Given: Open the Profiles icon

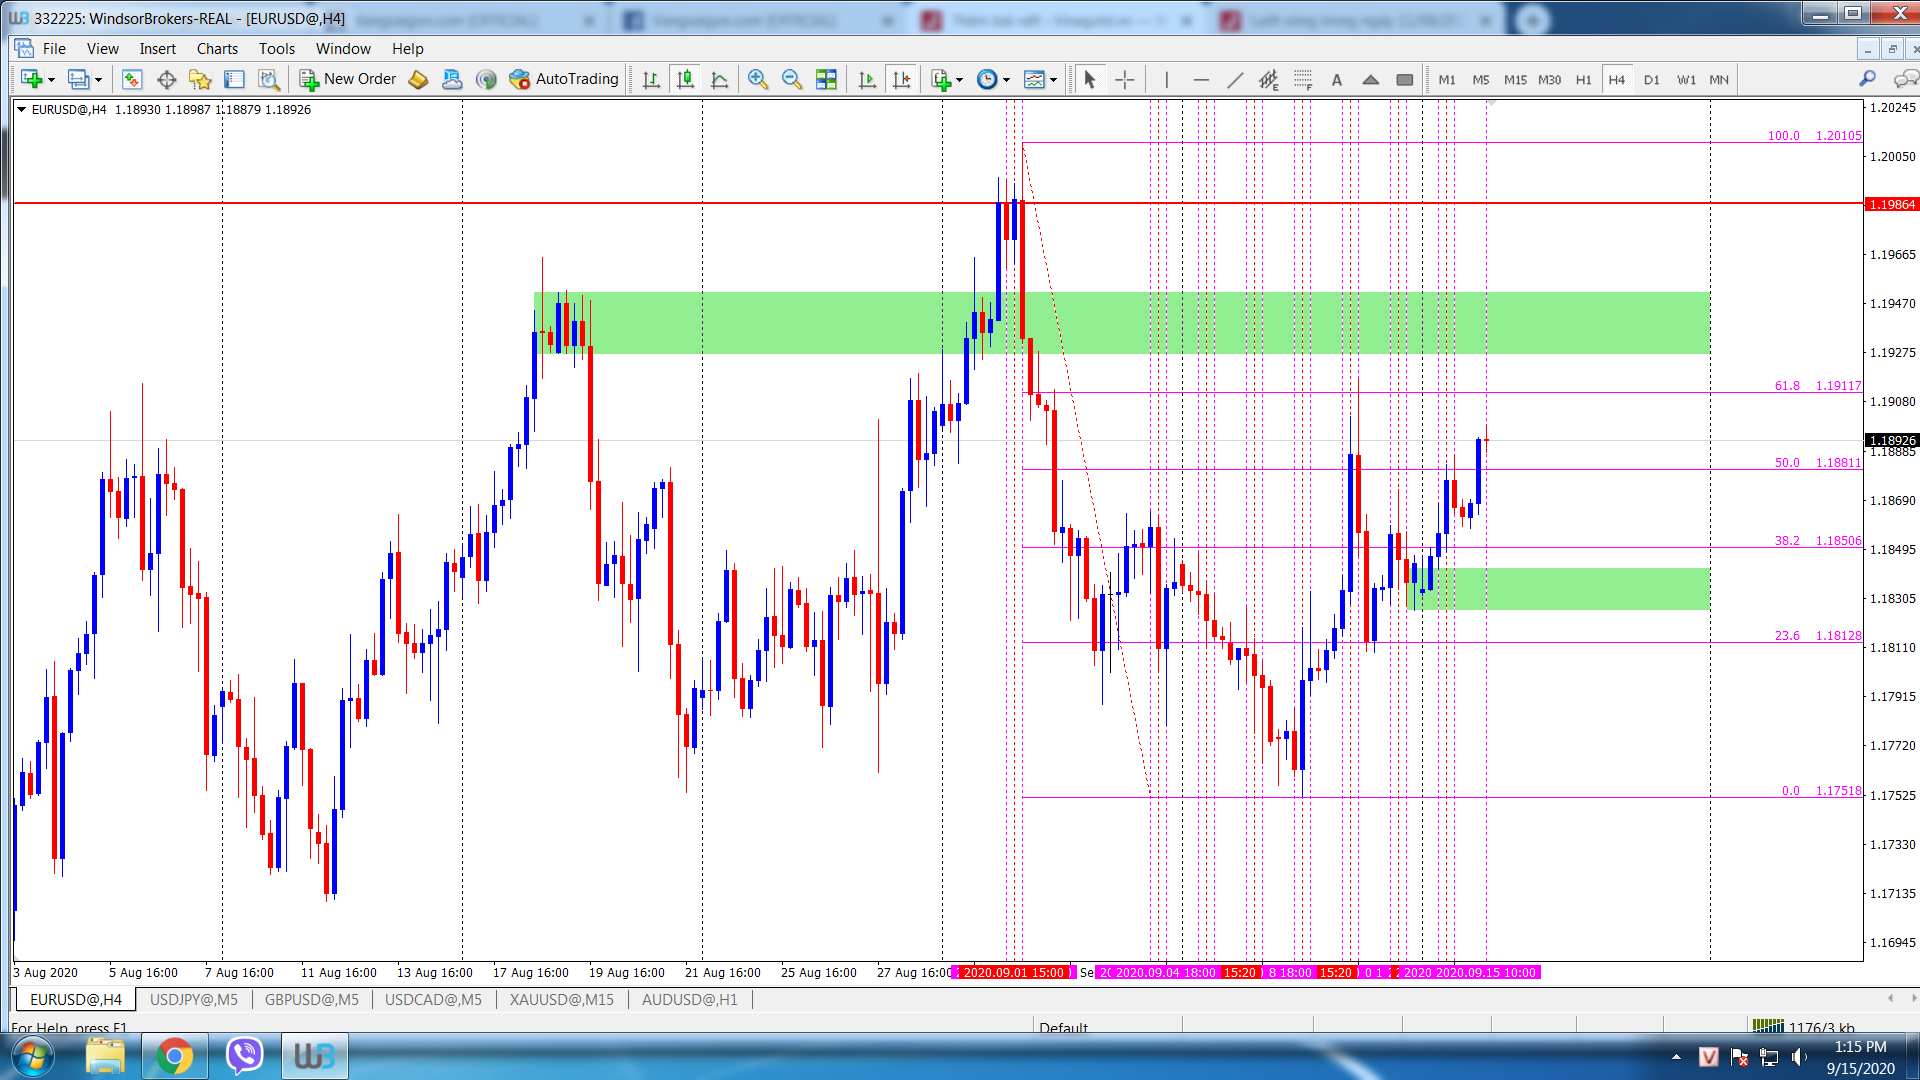Looking at the screenshot, I should 78,79.
